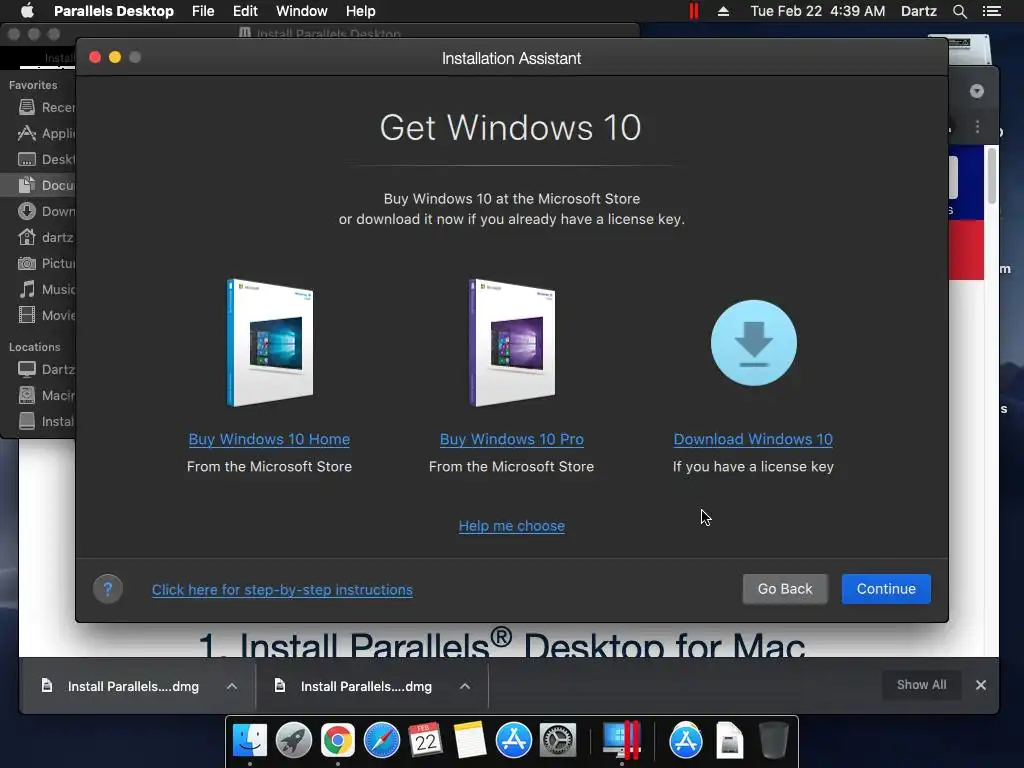The height and width of the screenshot is (768, 1024).
Task: Open Finder from the Dock
Action: point(249,741)
